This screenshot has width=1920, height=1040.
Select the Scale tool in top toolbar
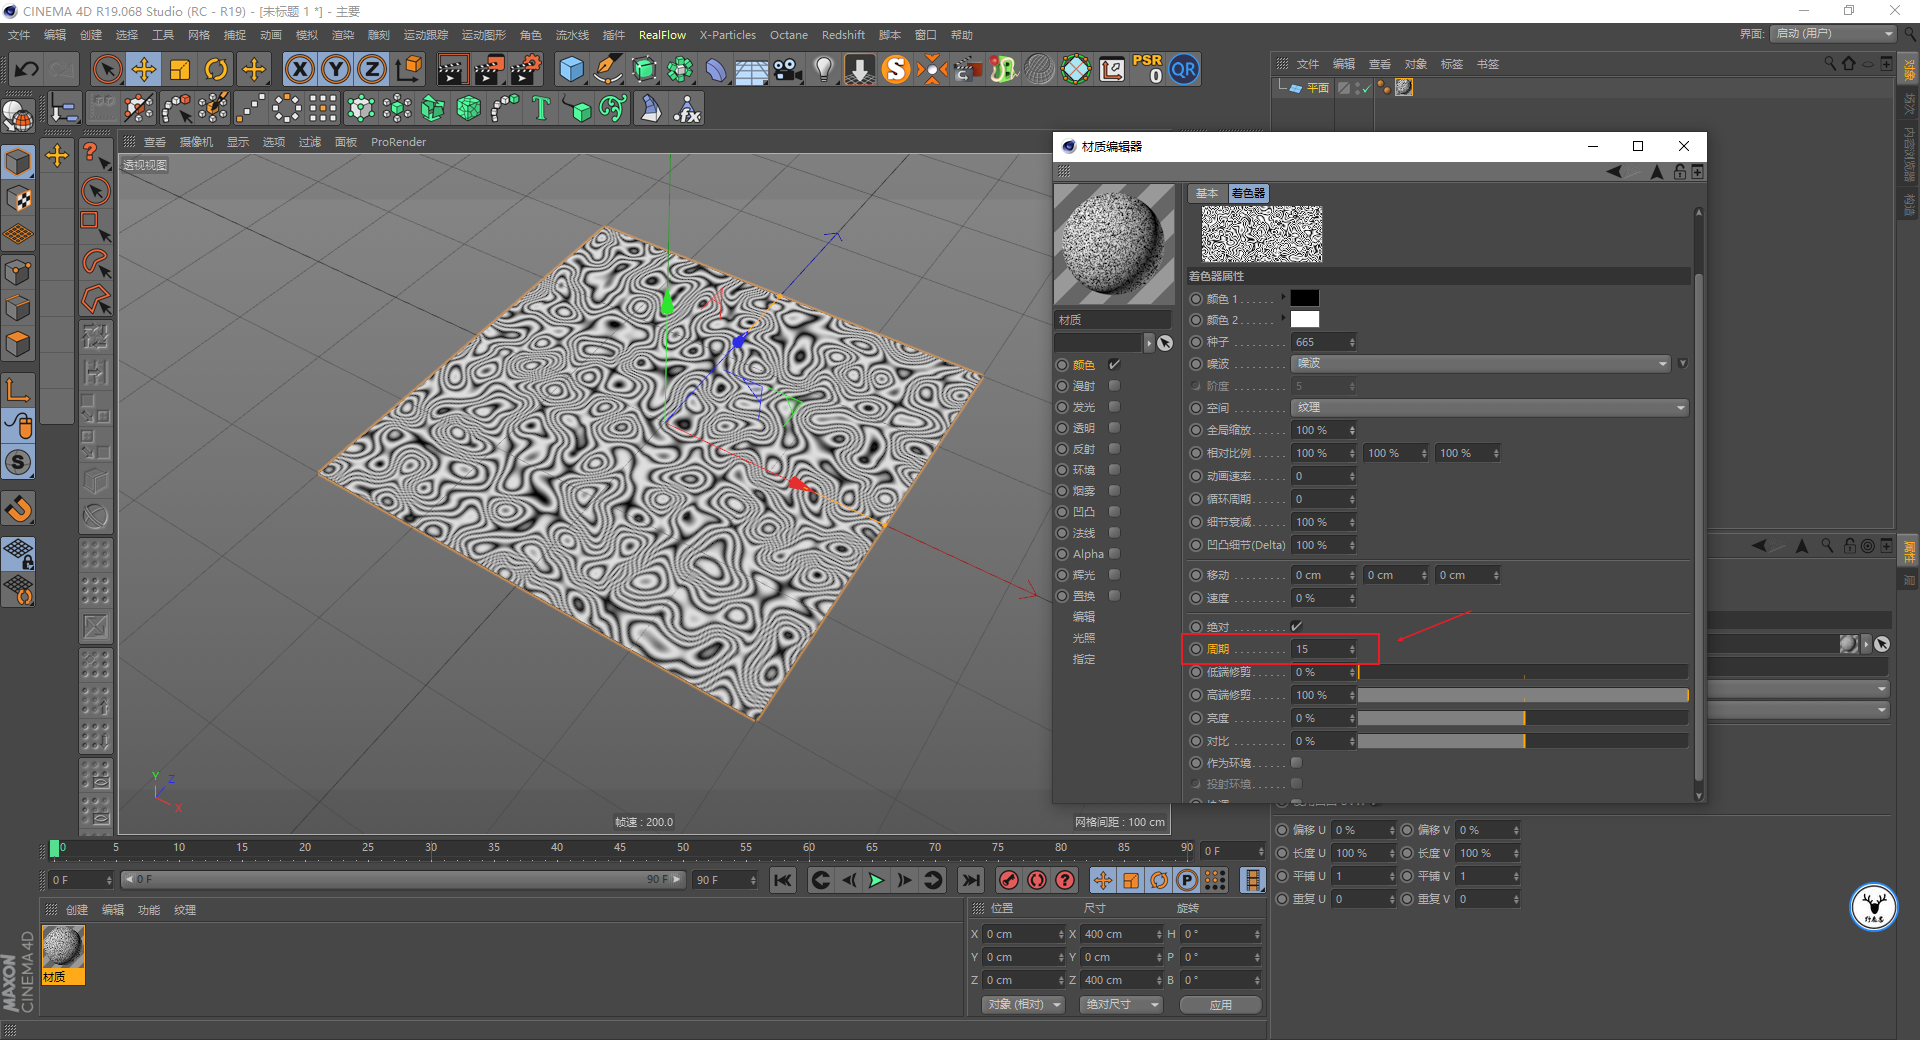point(180,69)
